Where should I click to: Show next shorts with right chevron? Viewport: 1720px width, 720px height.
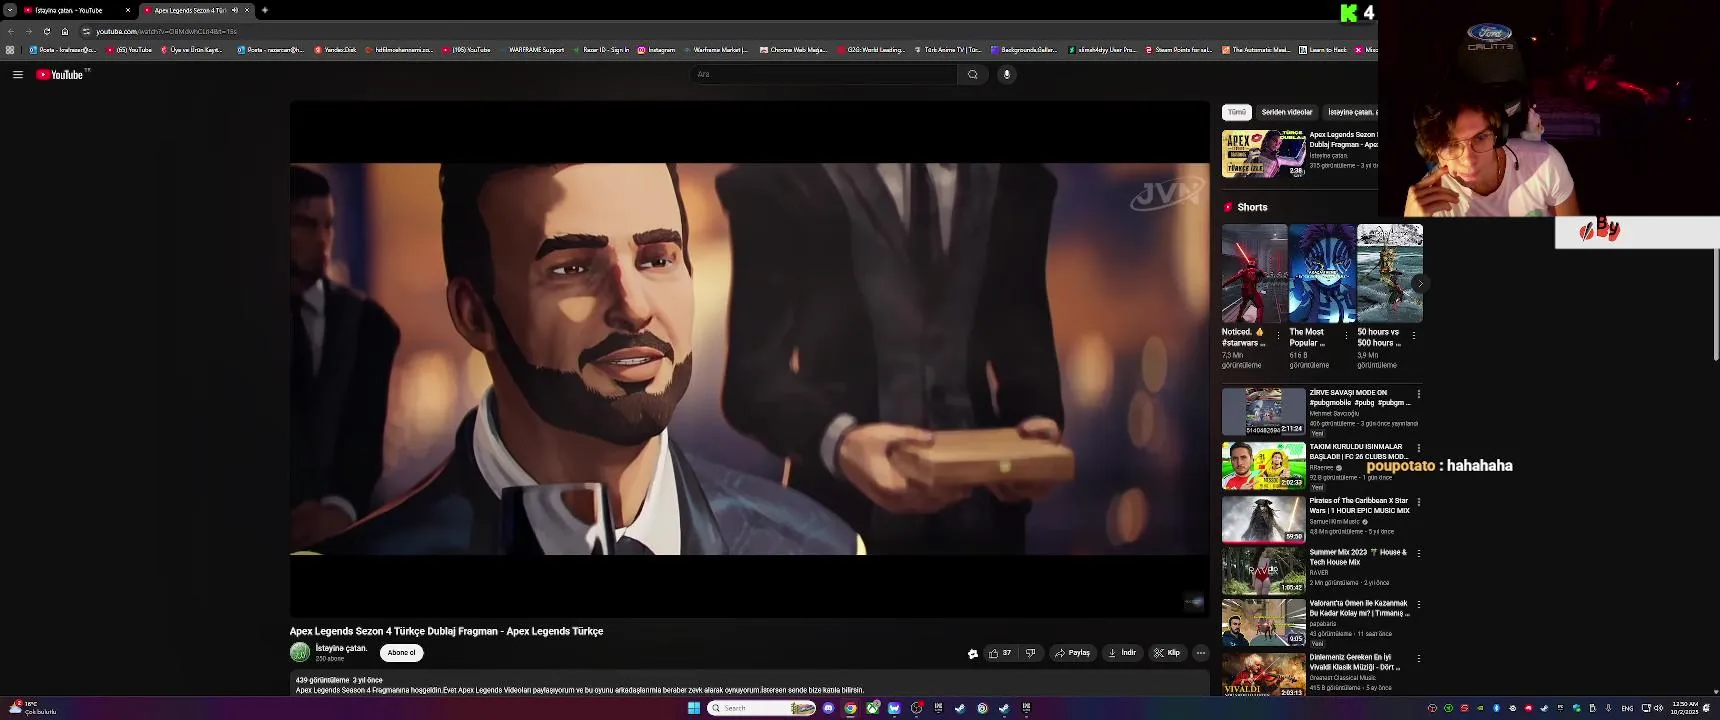pyautogui.click(x=1419, y=283)
